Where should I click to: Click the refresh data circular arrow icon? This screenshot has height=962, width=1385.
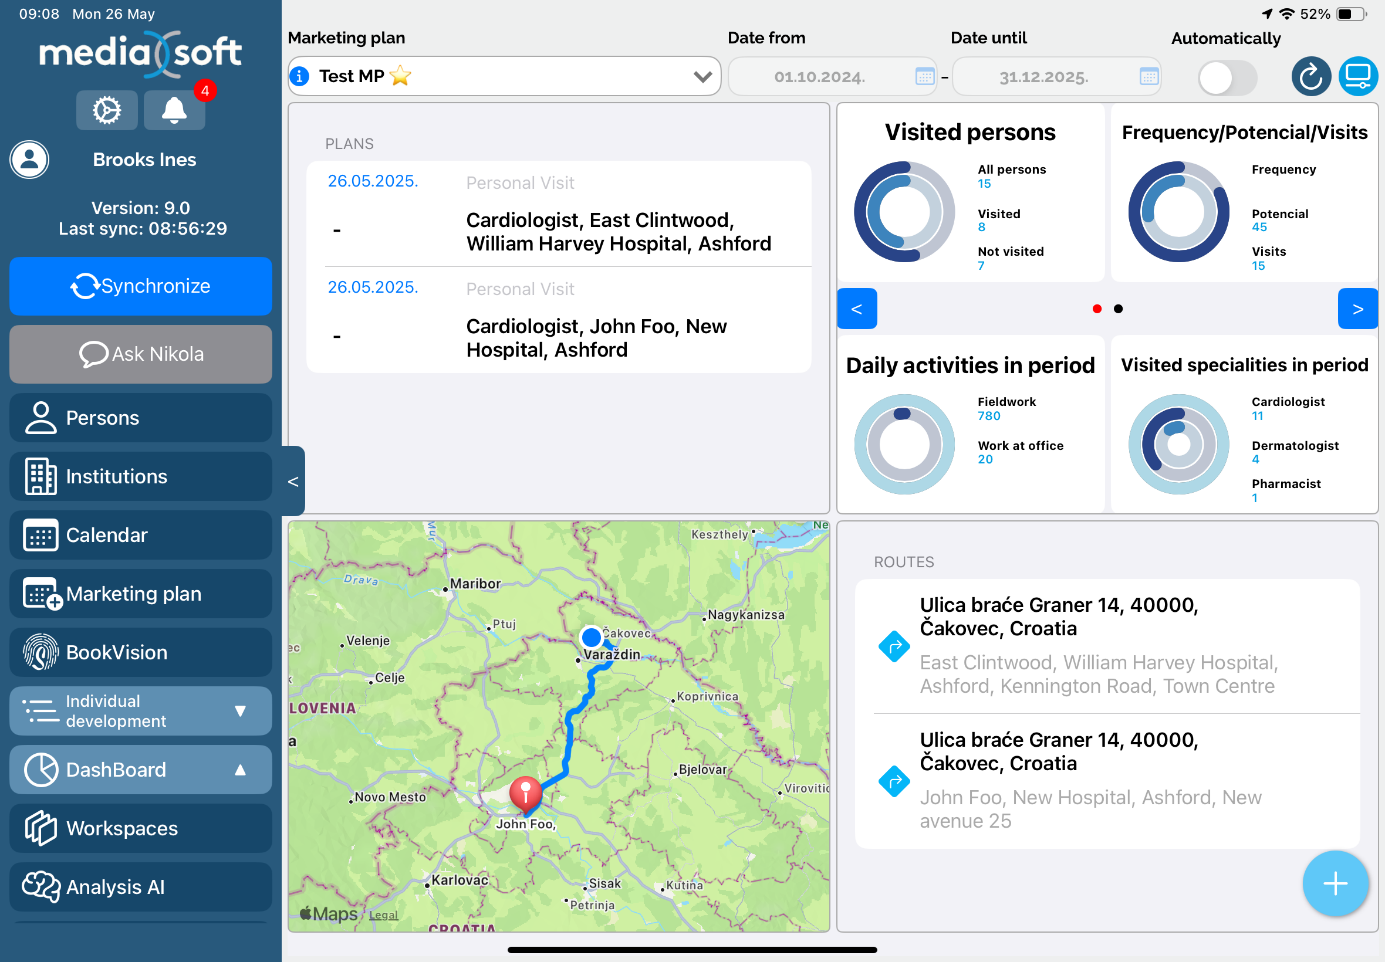pos(1311,76)
